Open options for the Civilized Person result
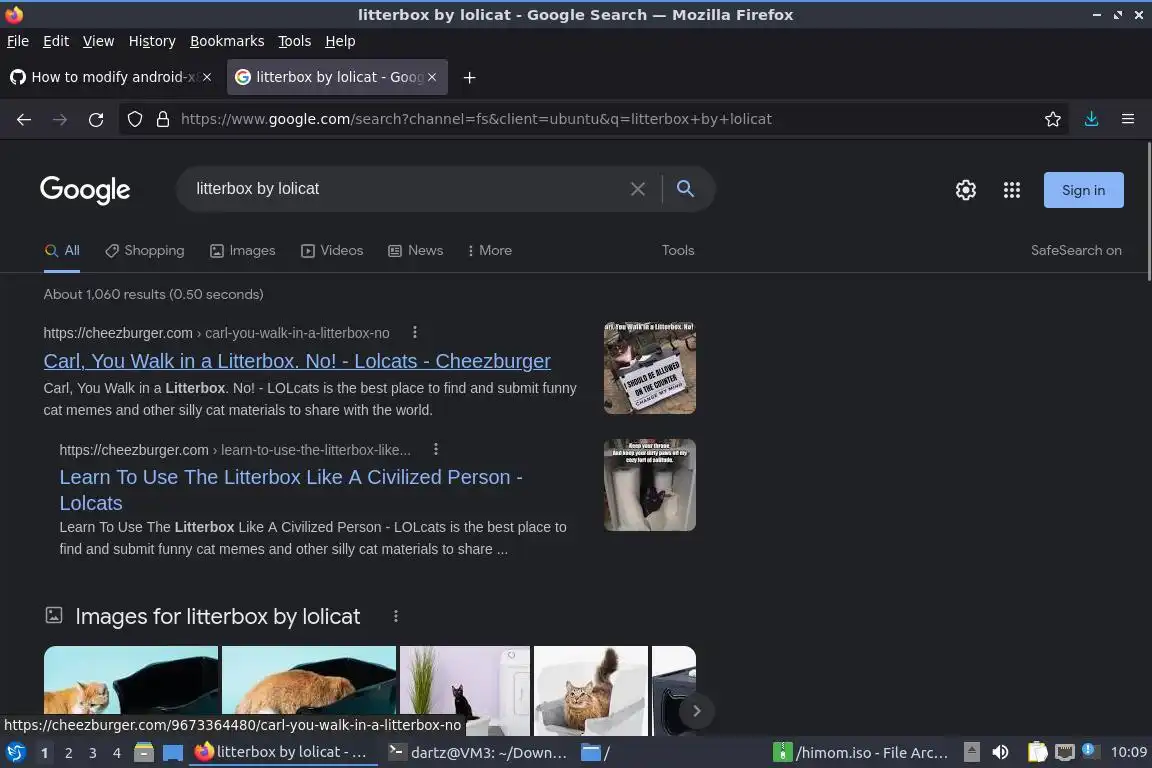This screenshot has width=1152, height=768. [x=436, y=449]
